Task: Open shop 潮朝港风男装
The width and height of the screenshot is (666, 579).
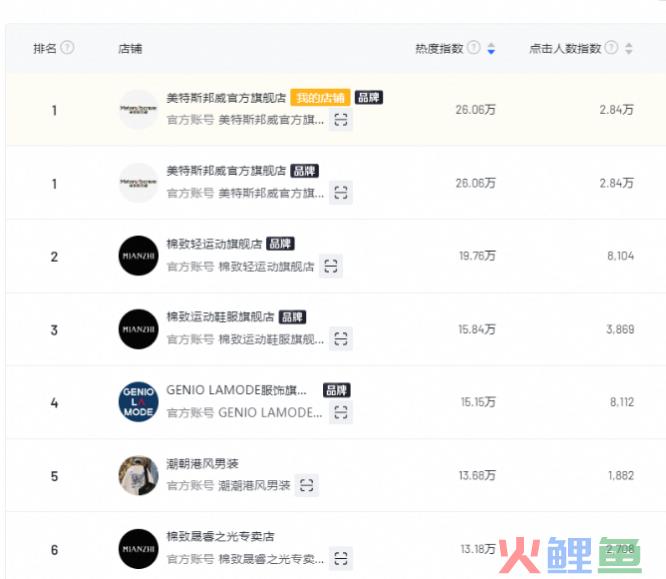Action: 202,463
